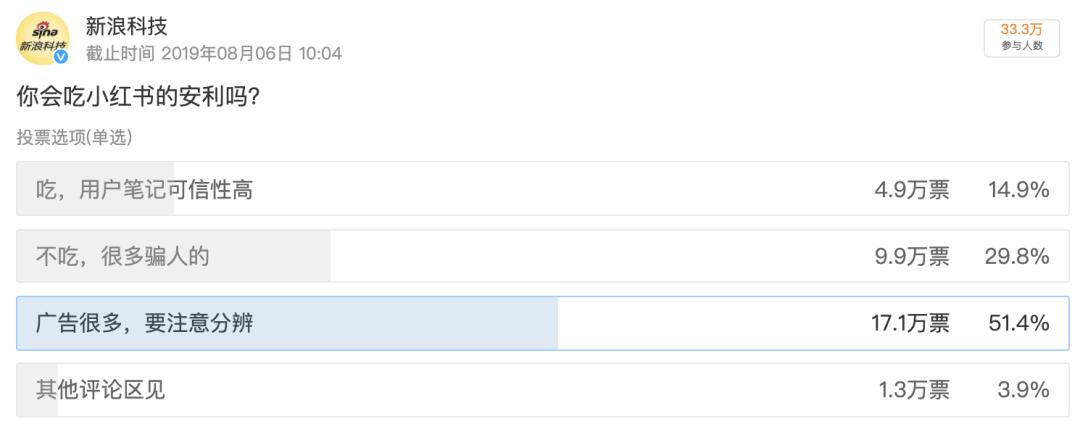Click the 4.9万票 vote count
The width and height of the screenshot is (1080, 448).
coord(912,189)
